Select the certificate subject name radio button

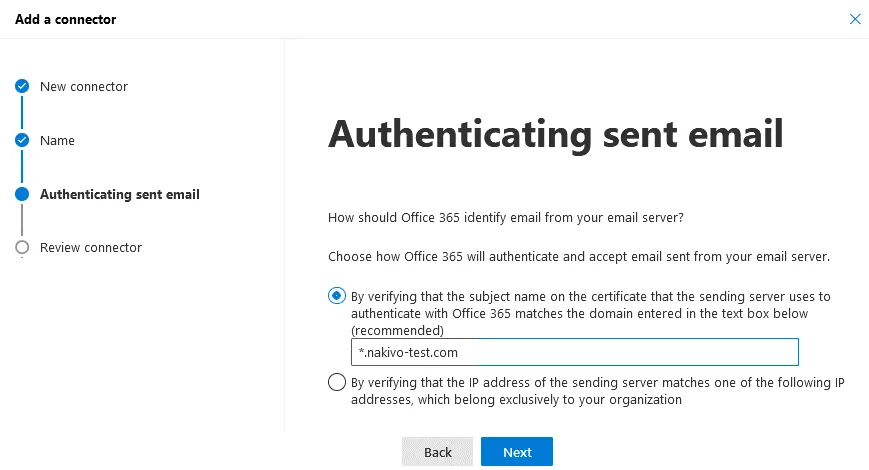(337, 296)
